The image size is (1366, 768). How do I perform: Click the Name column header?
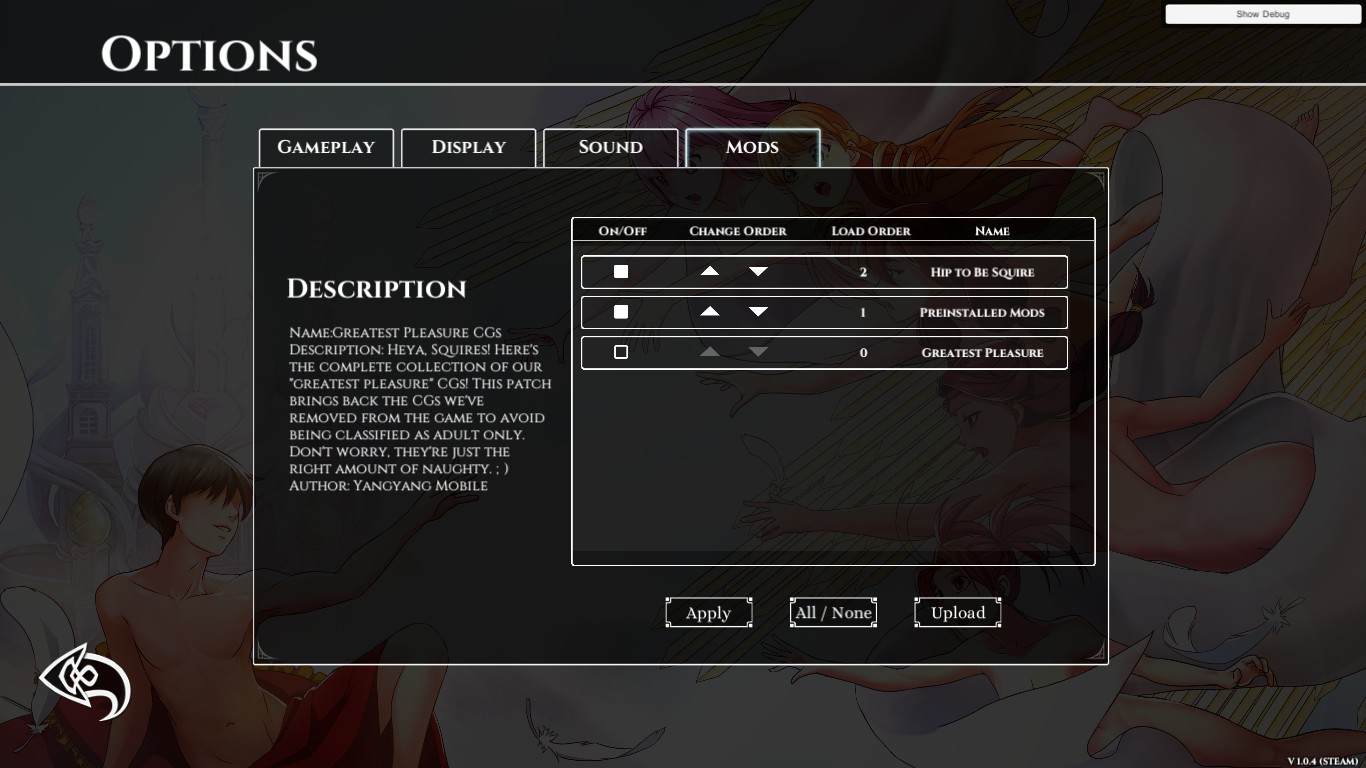point(992,231)
